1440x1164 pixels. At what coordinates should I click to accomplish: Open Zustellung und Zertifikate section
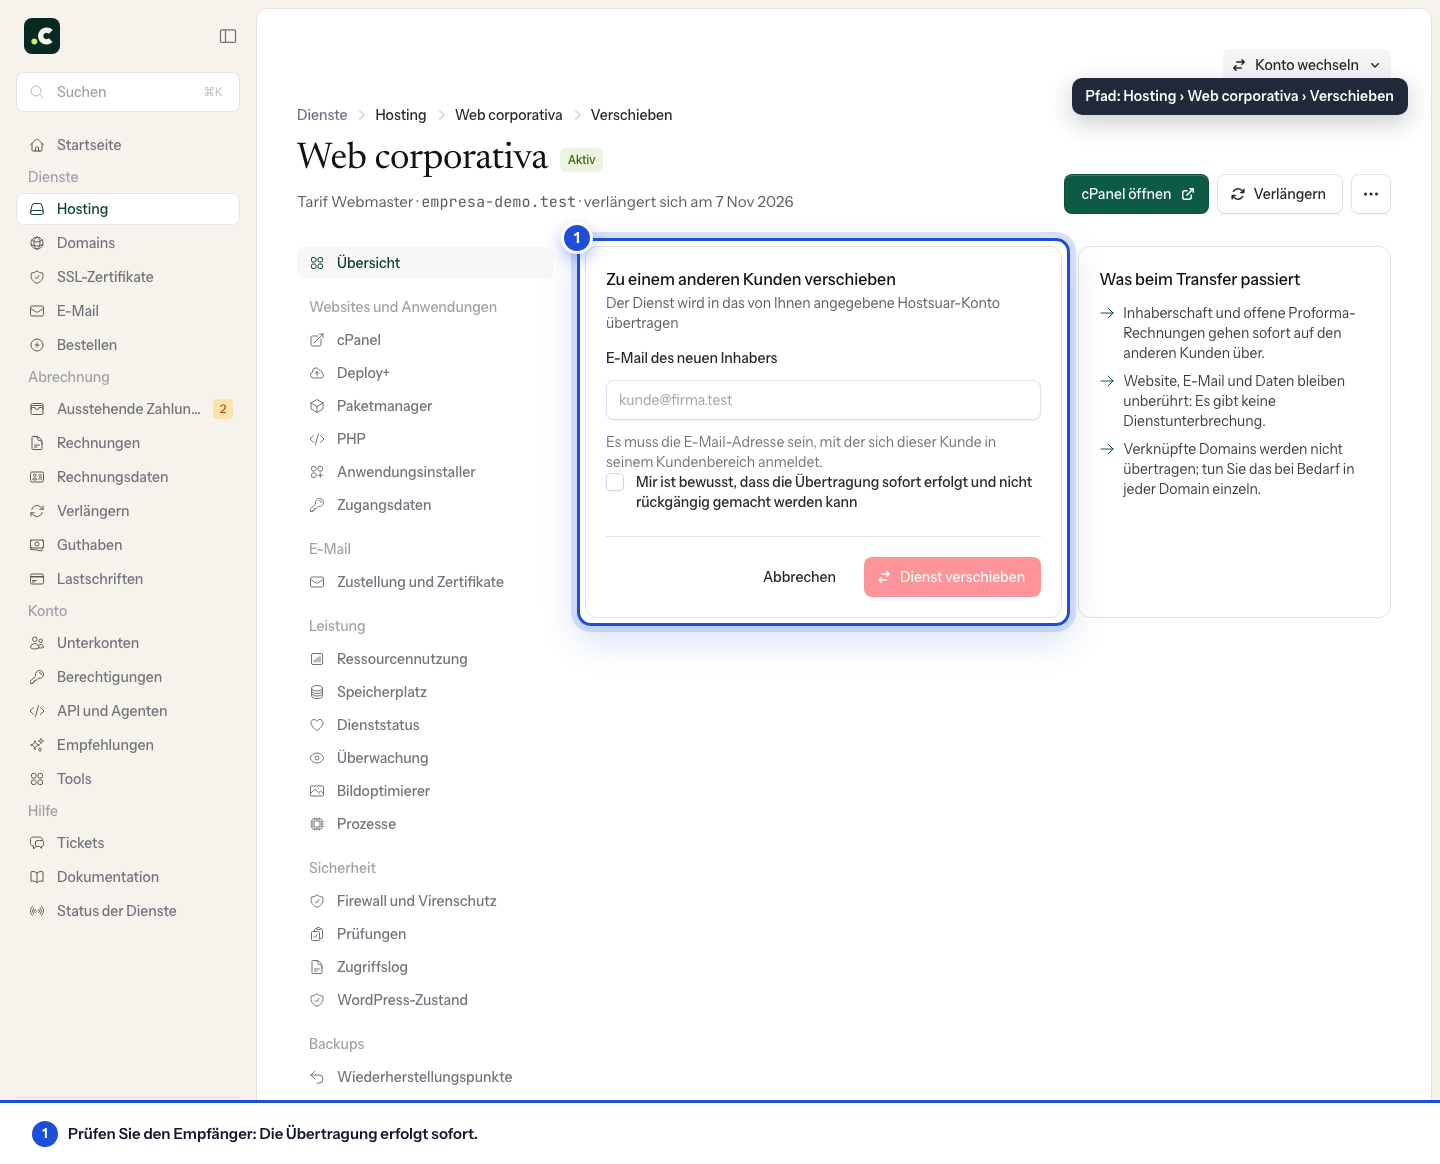pos(425,582)
